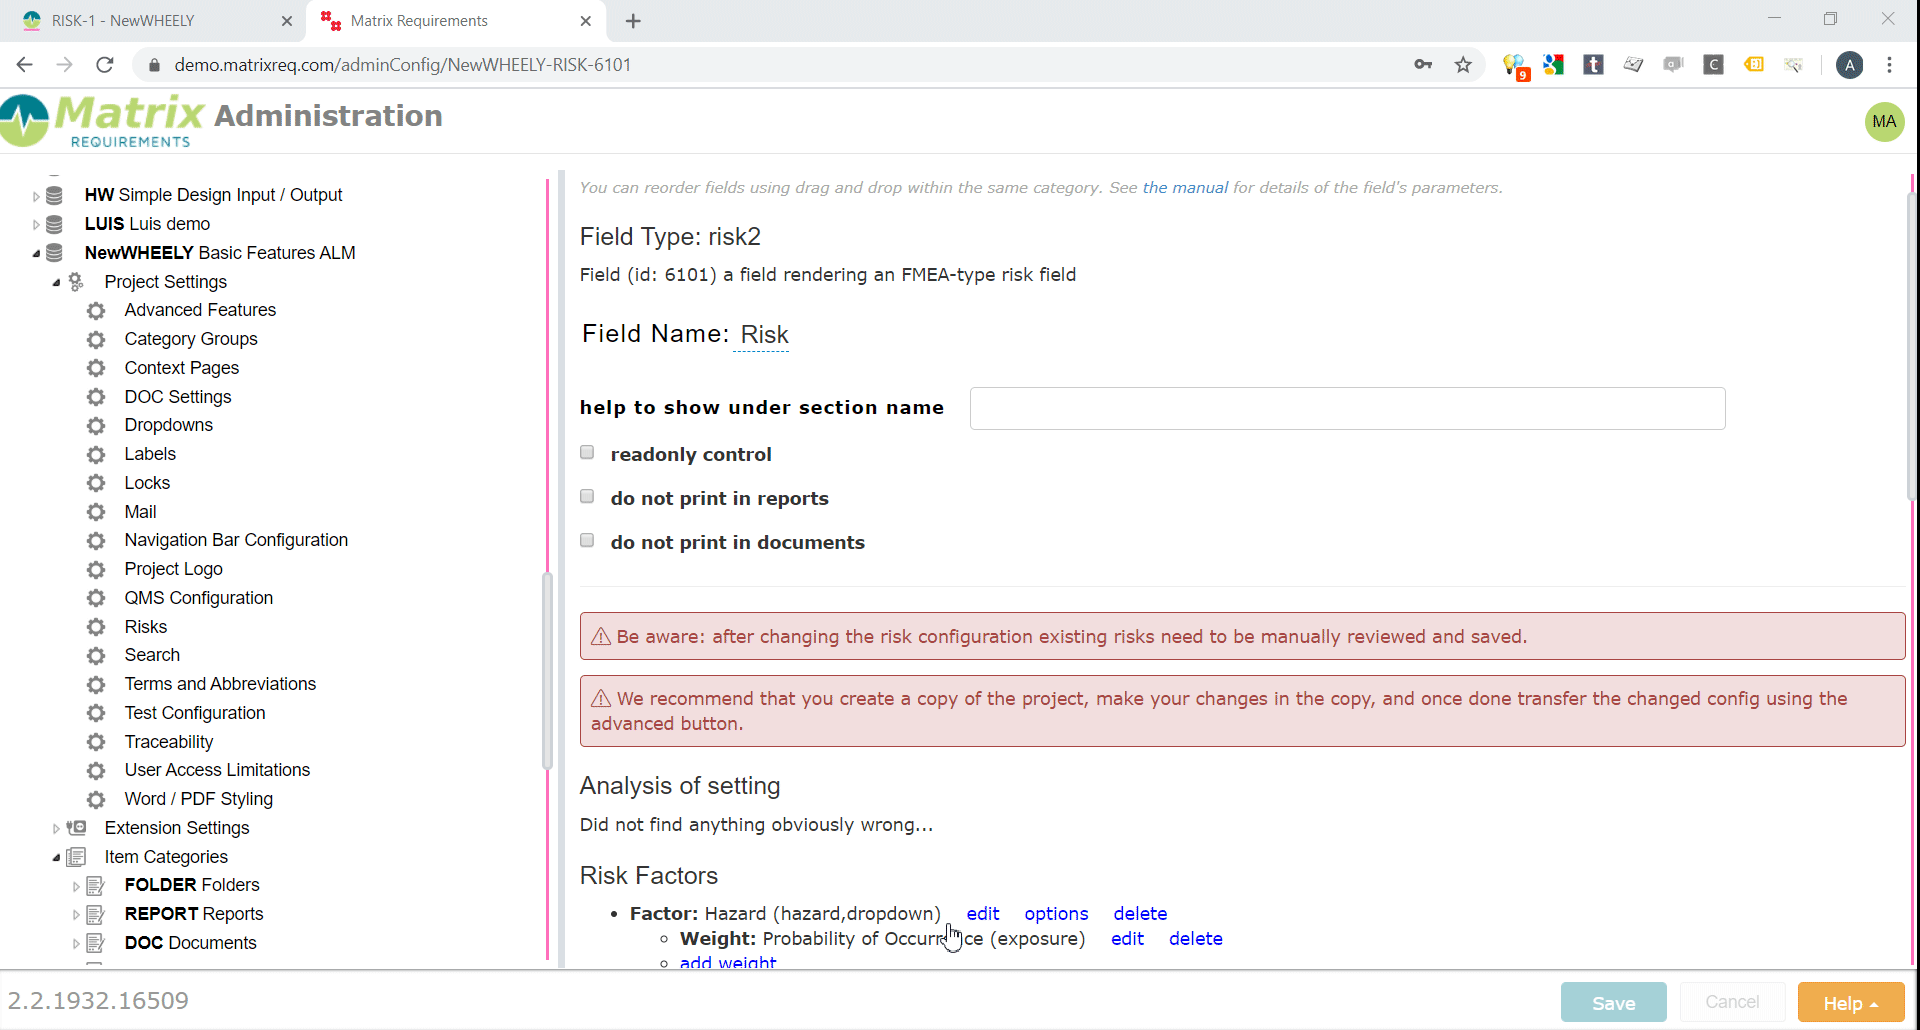
Task: Open DOC Settings in the tree
Action: (178, 397)
